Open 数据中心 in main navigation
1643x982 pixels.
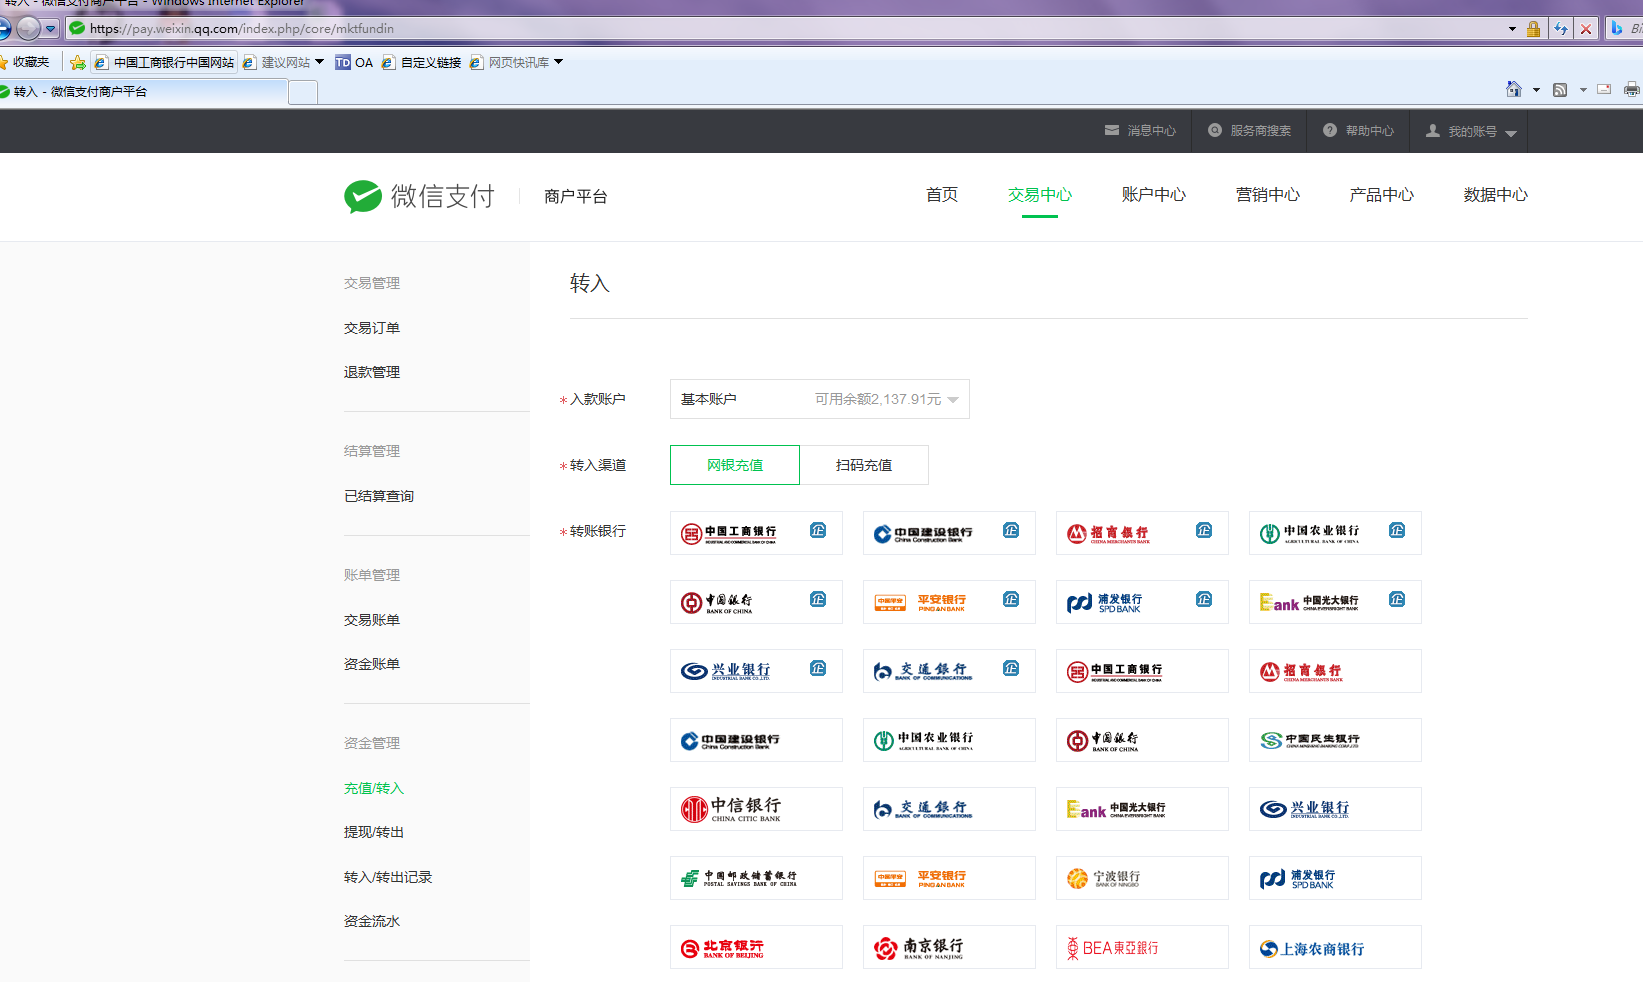[x=1496, y=195]
